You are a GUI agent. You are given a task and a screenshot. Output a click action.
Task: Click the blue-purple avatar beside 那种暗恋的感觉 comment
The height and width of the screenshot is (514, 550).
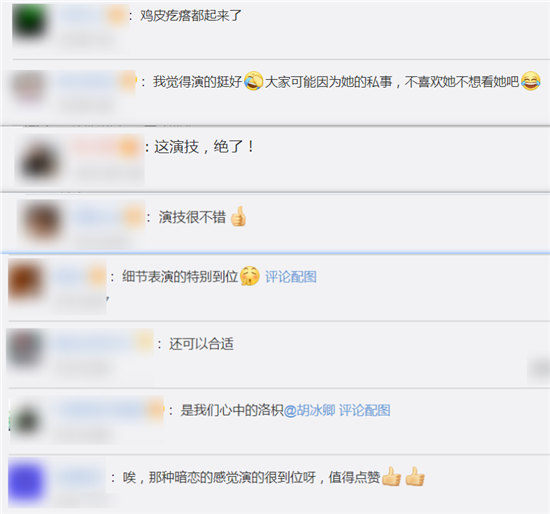tap(26, 482)
